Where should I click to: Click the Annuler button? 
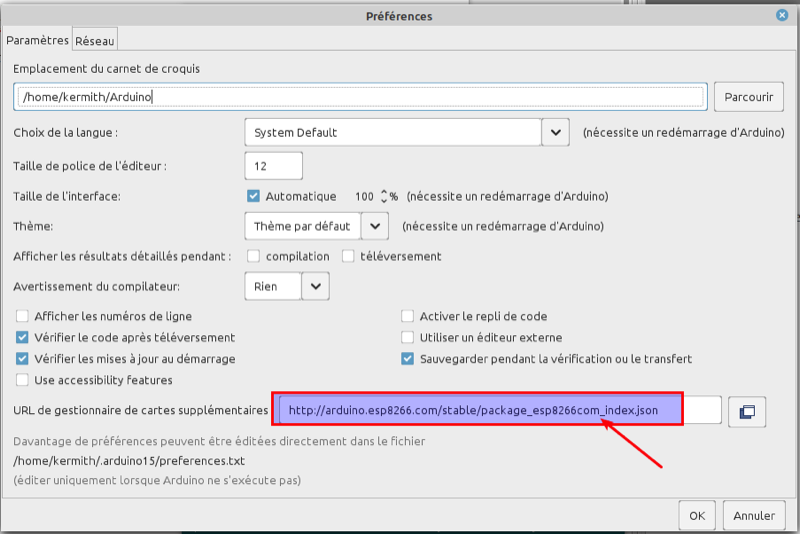[754, 516]
